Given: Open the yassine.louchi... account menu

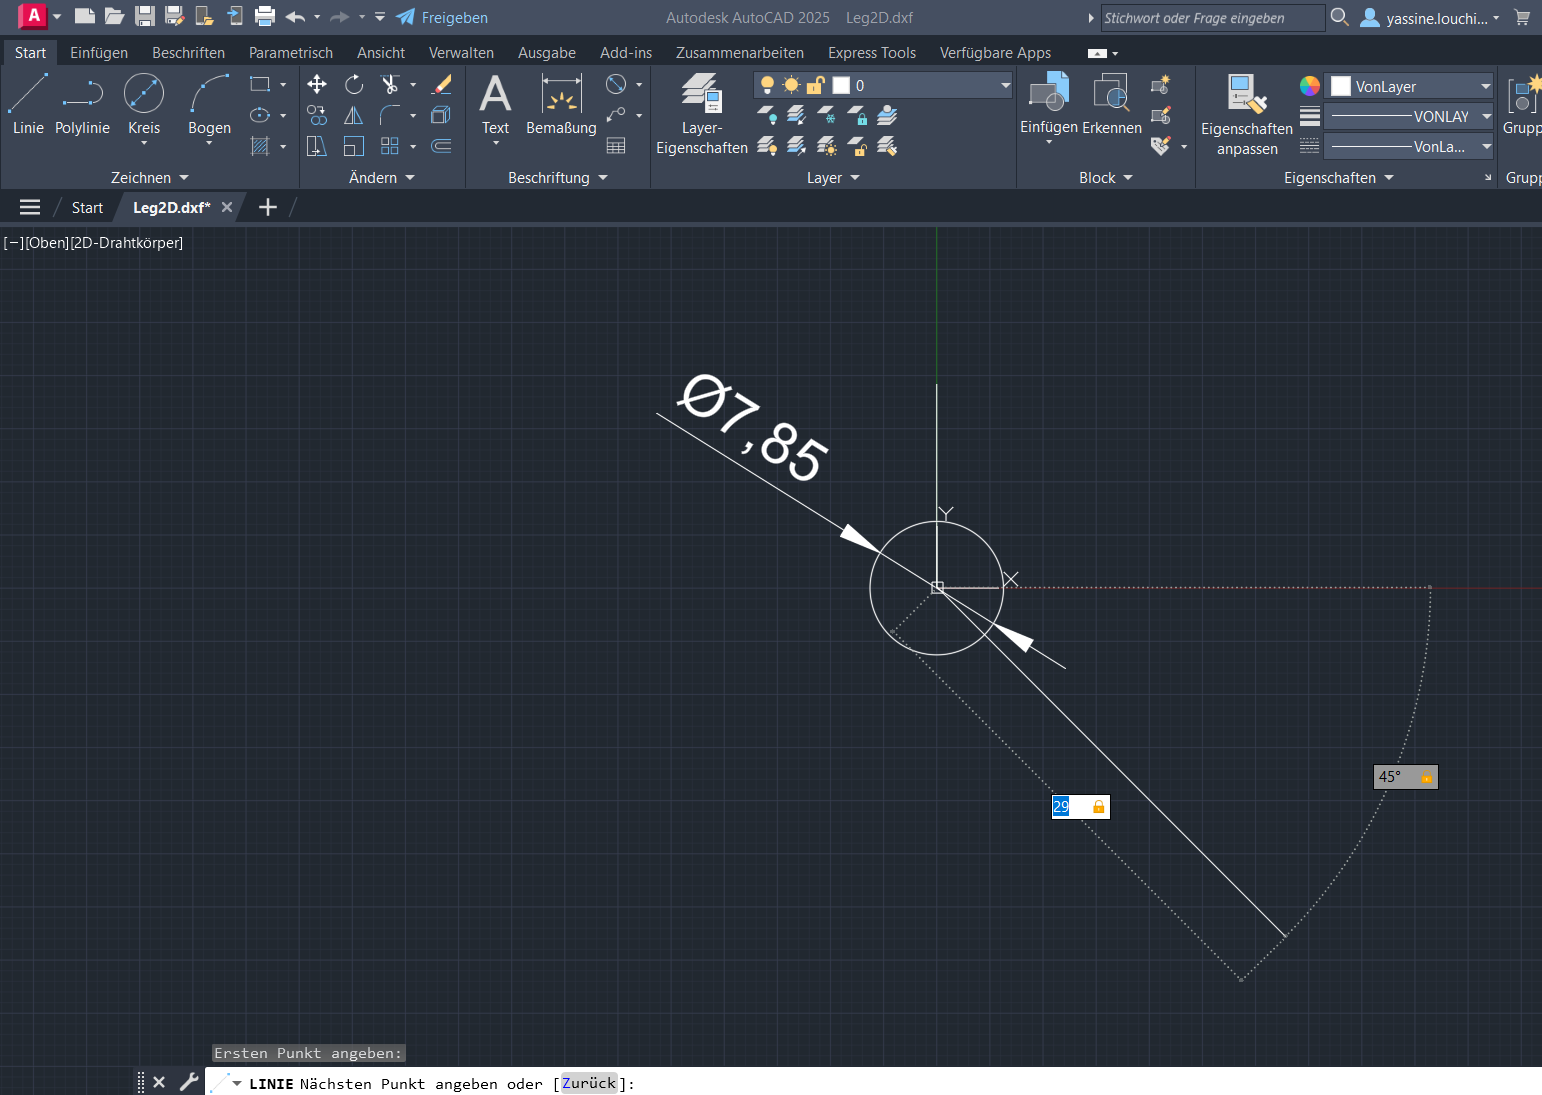Looking at the screenshot, I should tap(1430, 17).
